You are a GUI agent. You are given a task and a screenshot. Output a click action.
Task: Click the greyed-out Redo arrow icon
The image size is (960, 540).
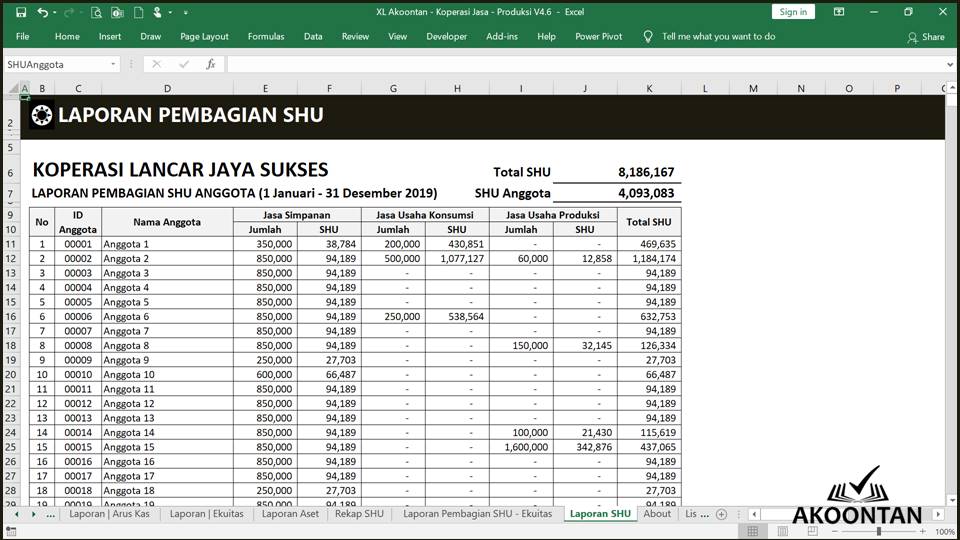[x=69, y=12]
